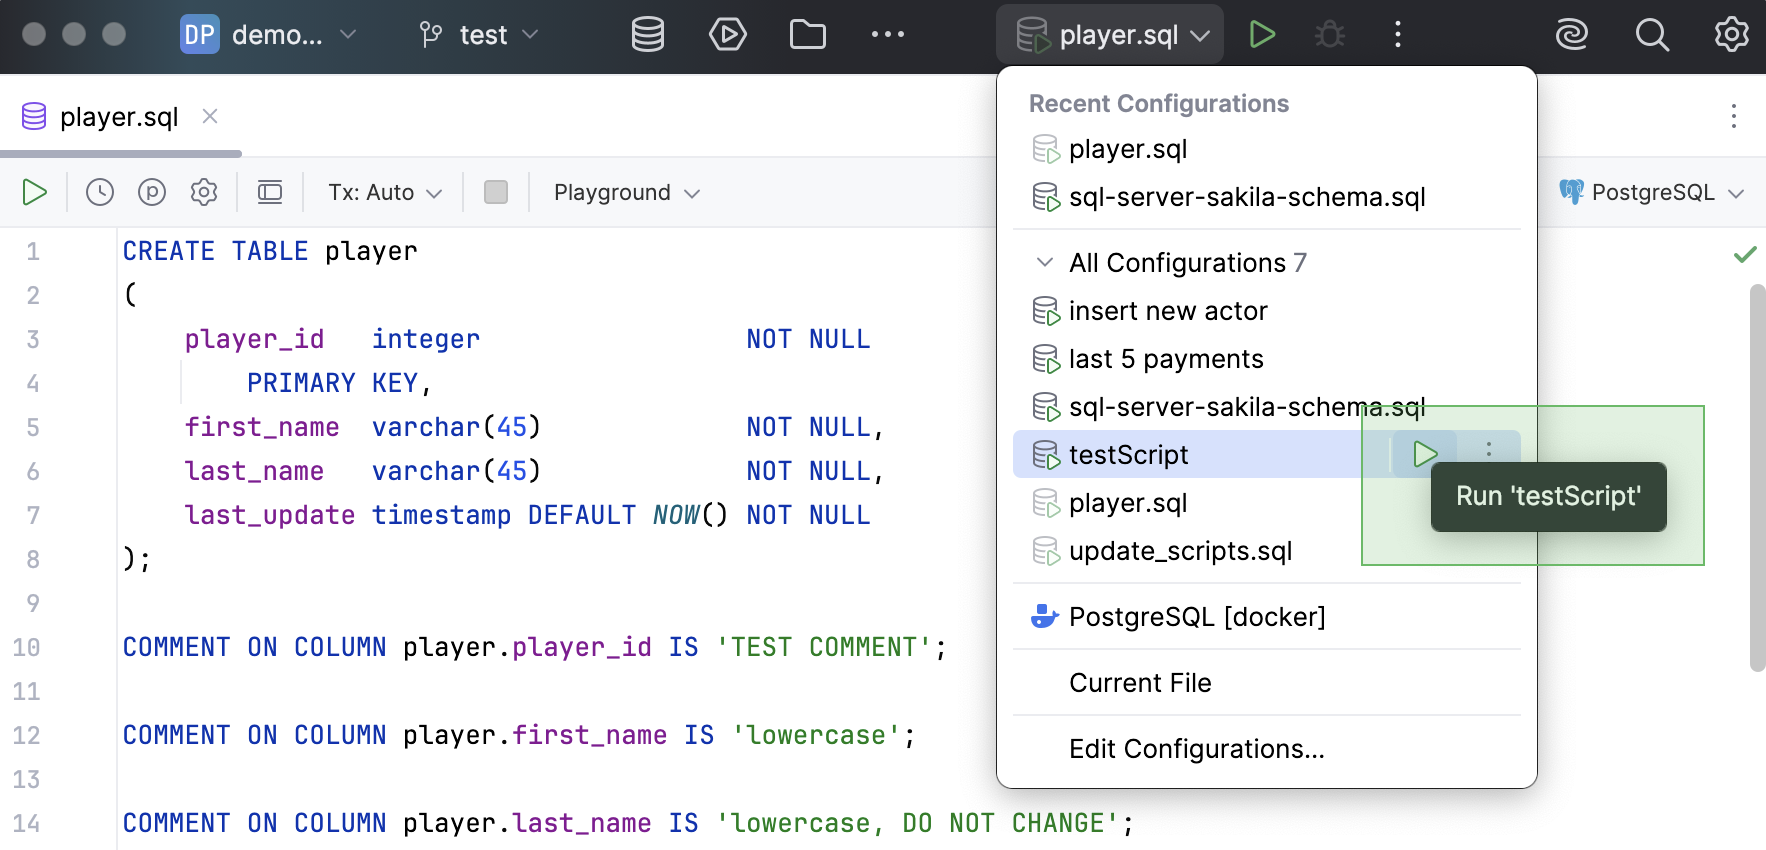Open the Services tool window icon
The width and height of the screenshot is (1766, 850).
click(x=727, y=35)
